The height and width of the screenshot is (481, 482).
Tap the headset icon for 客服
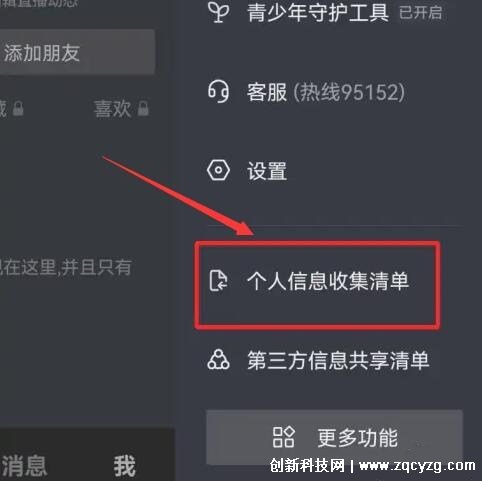[218, 92]
